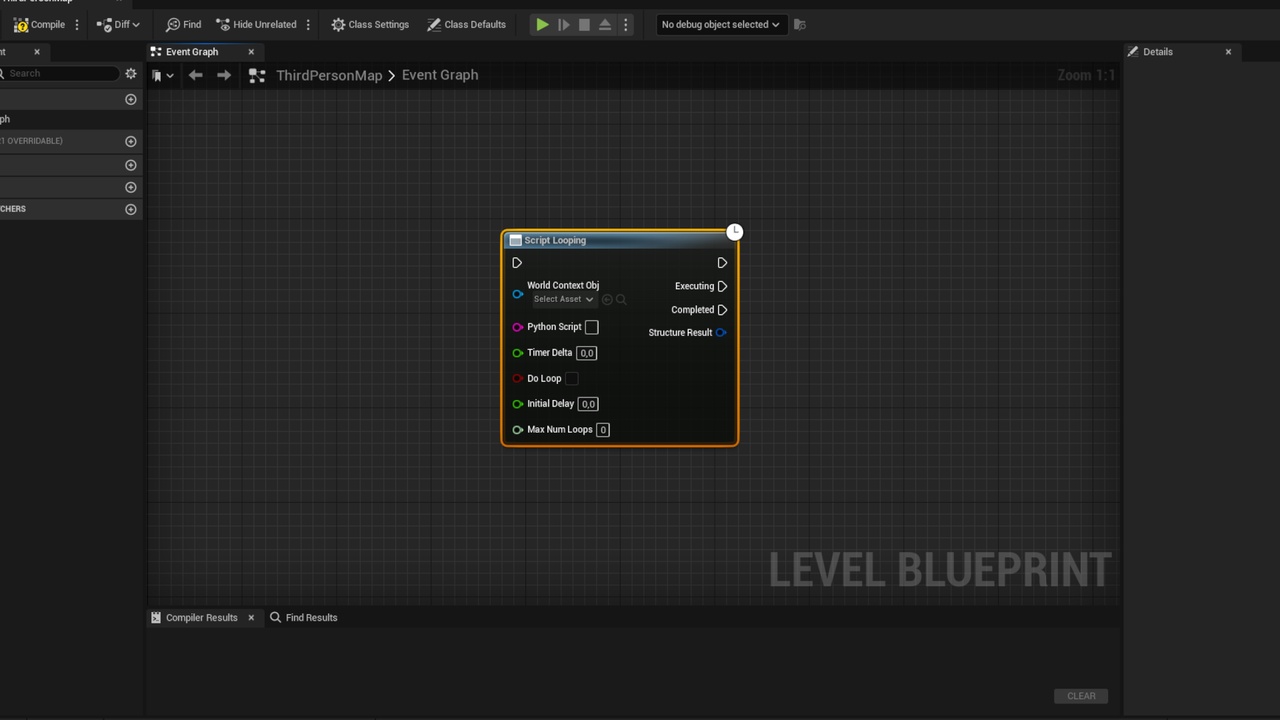
Task: Click browse to asset magnifier icon
Action: (621, 299)
